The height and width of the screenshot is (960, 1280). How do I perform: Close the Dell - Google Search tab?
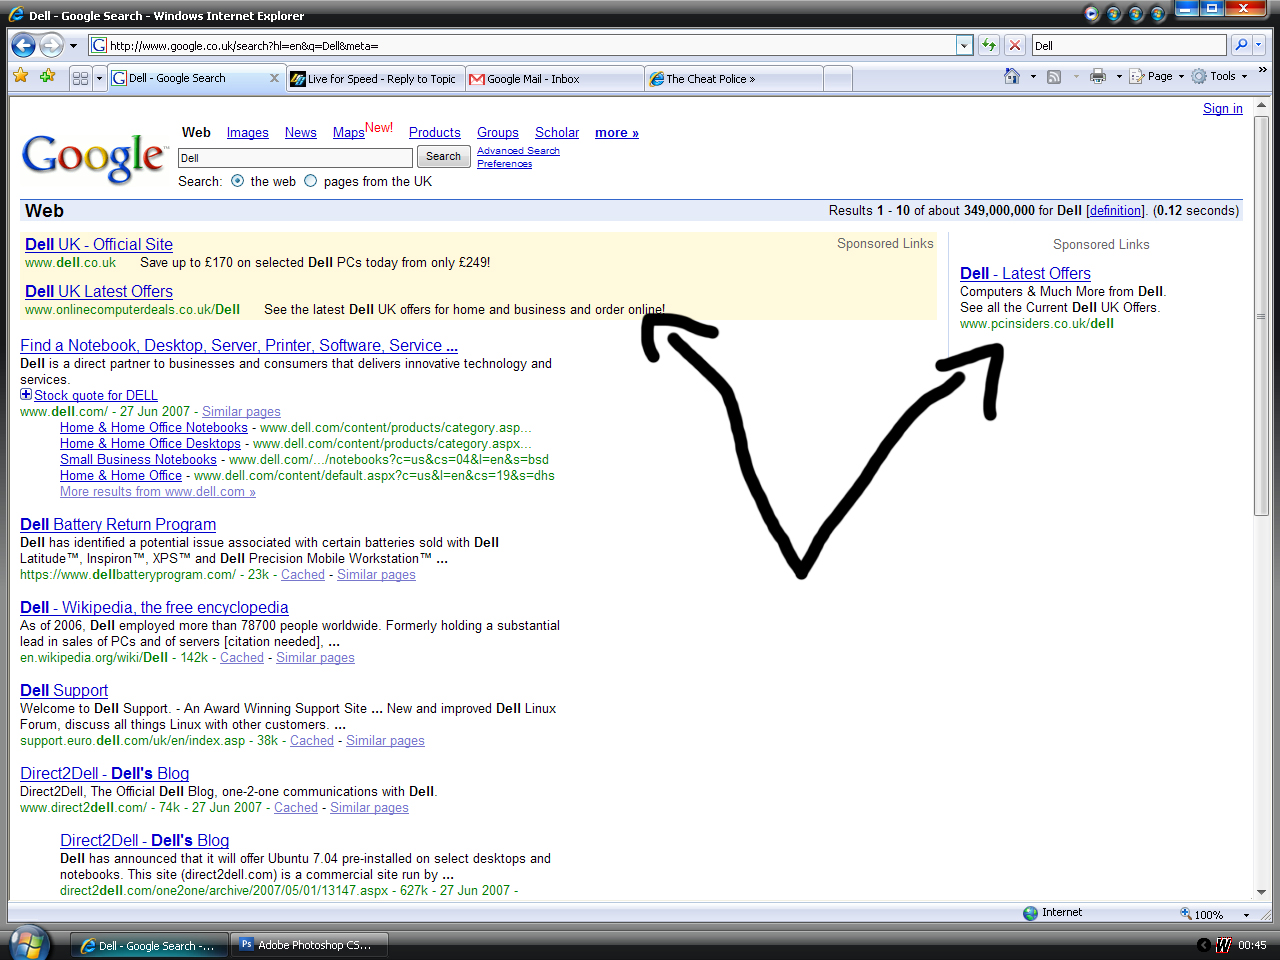pyautogui.click(x=275, y=78)
